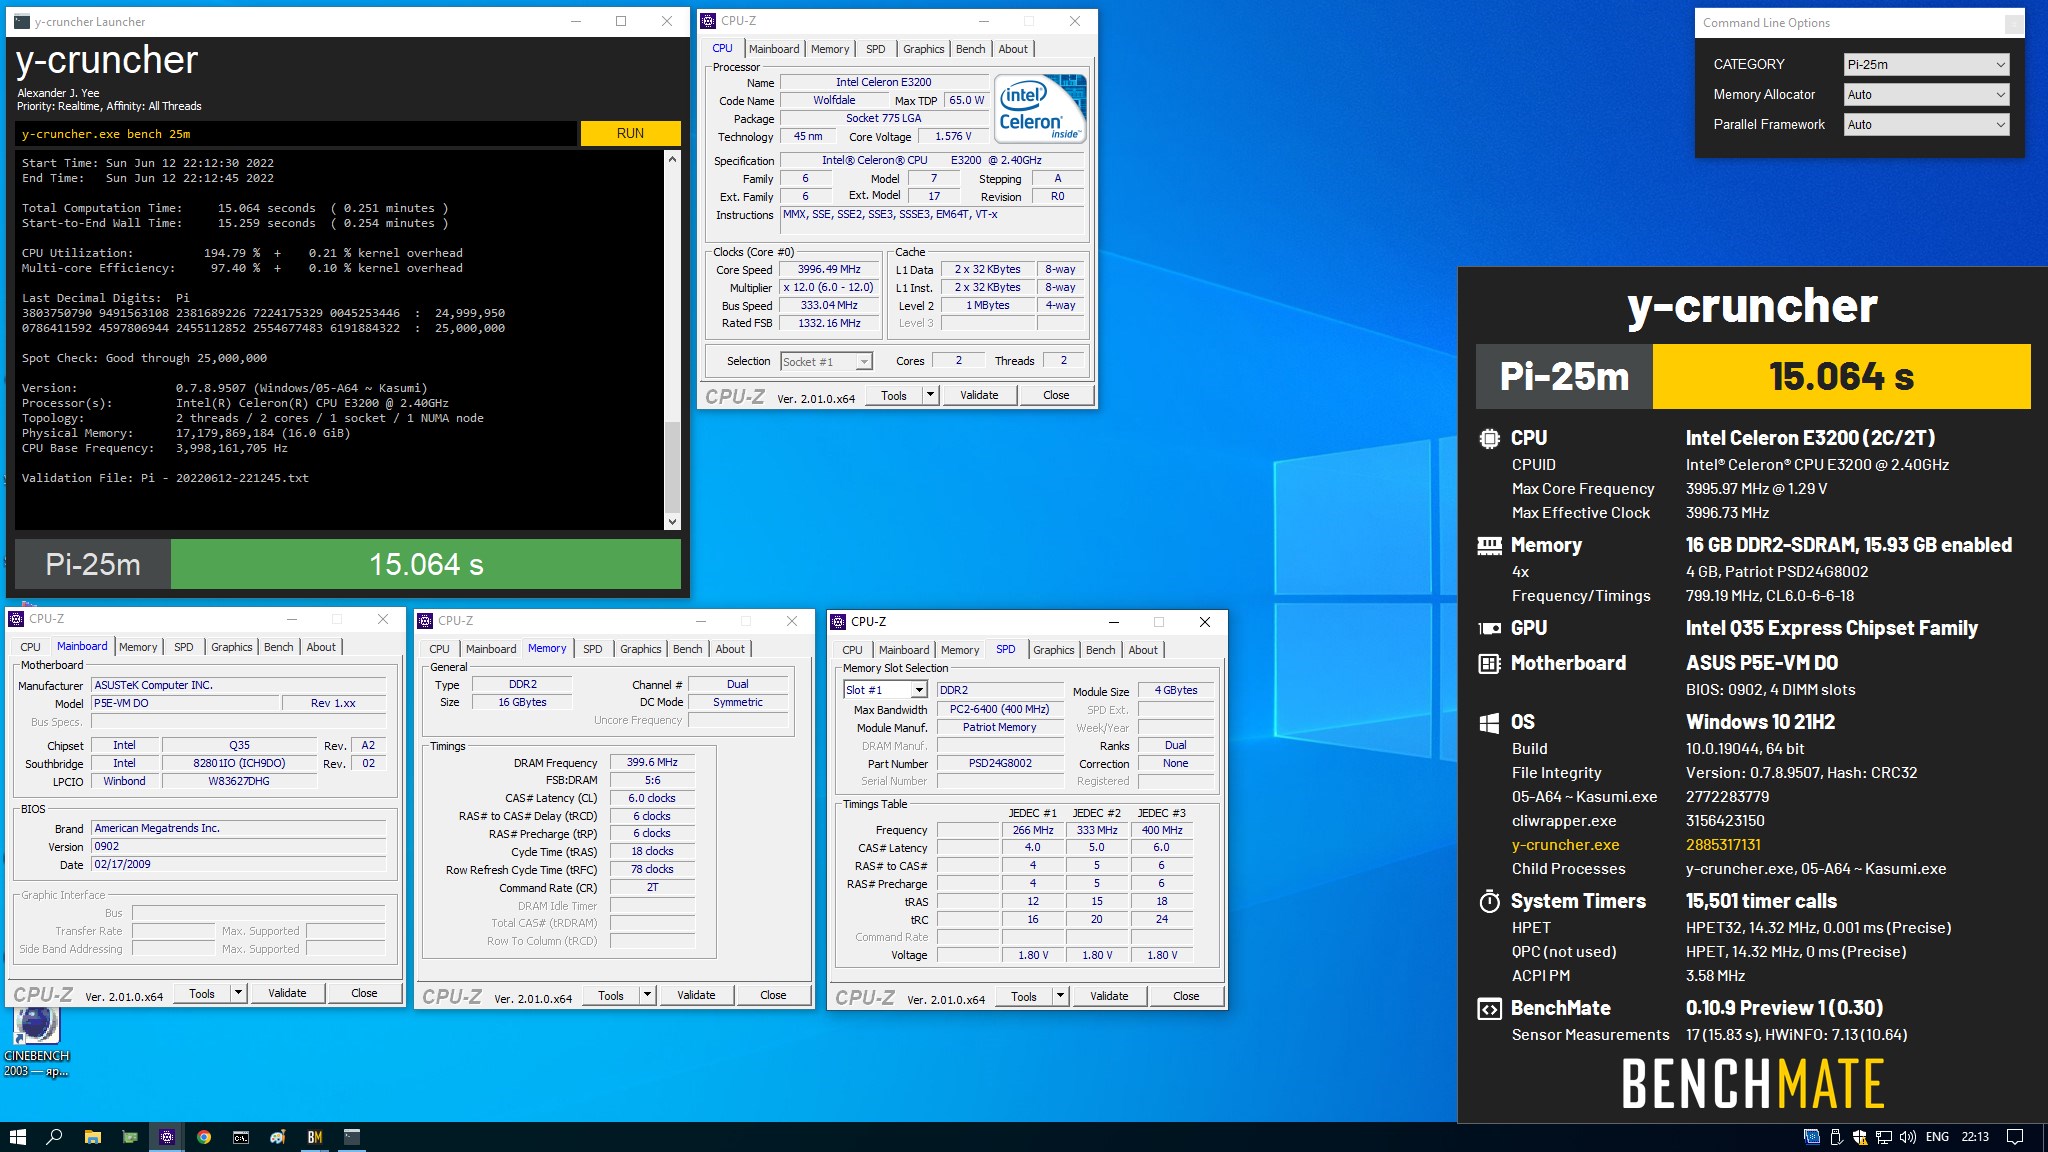Select the CPU-Z taskbar icon

tap(167, 1137)
